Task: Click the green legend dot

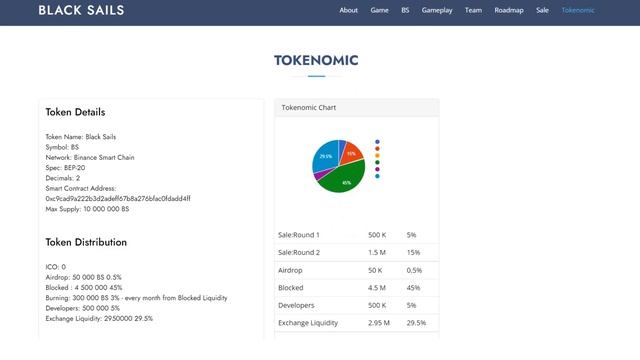Action: [377, 162]
